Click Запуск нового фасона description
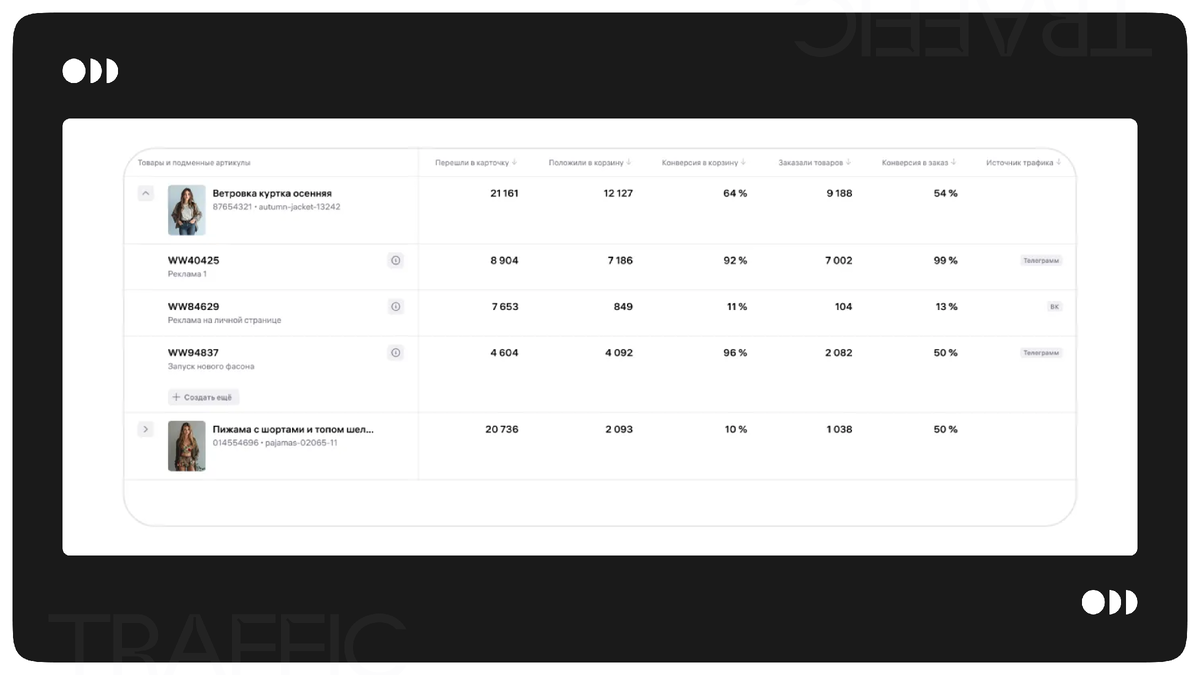1200x675 pixels. click(211, 366)
